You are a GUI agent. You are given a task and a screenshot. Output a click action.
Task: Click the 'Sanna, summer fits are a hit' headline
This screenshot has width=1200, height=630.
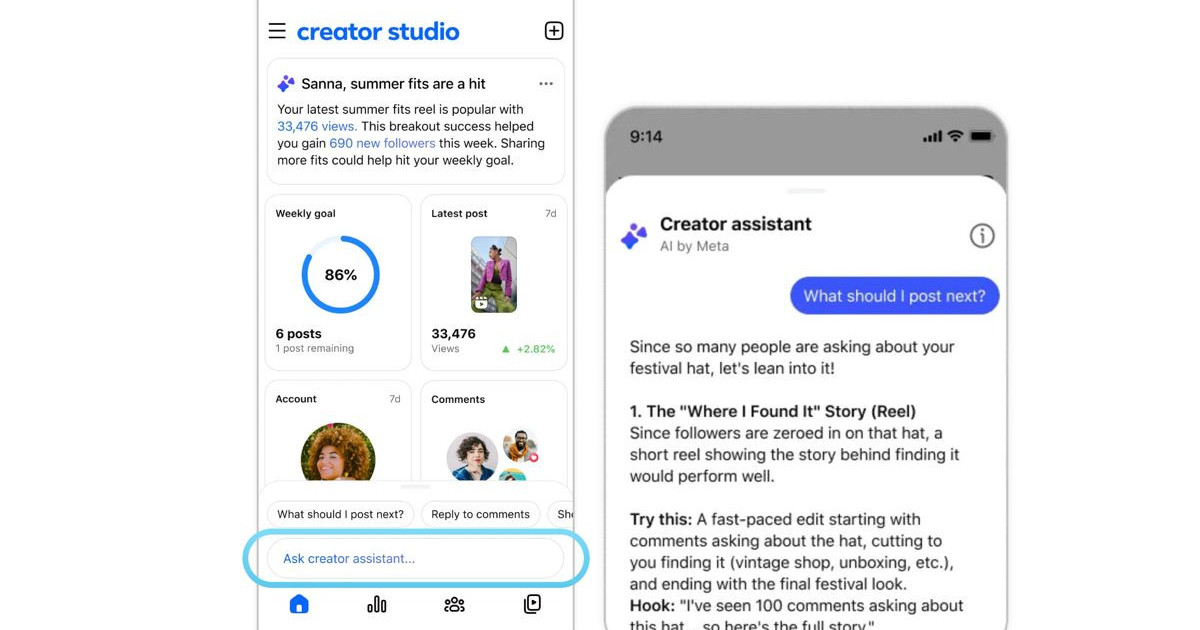(393, 84)
